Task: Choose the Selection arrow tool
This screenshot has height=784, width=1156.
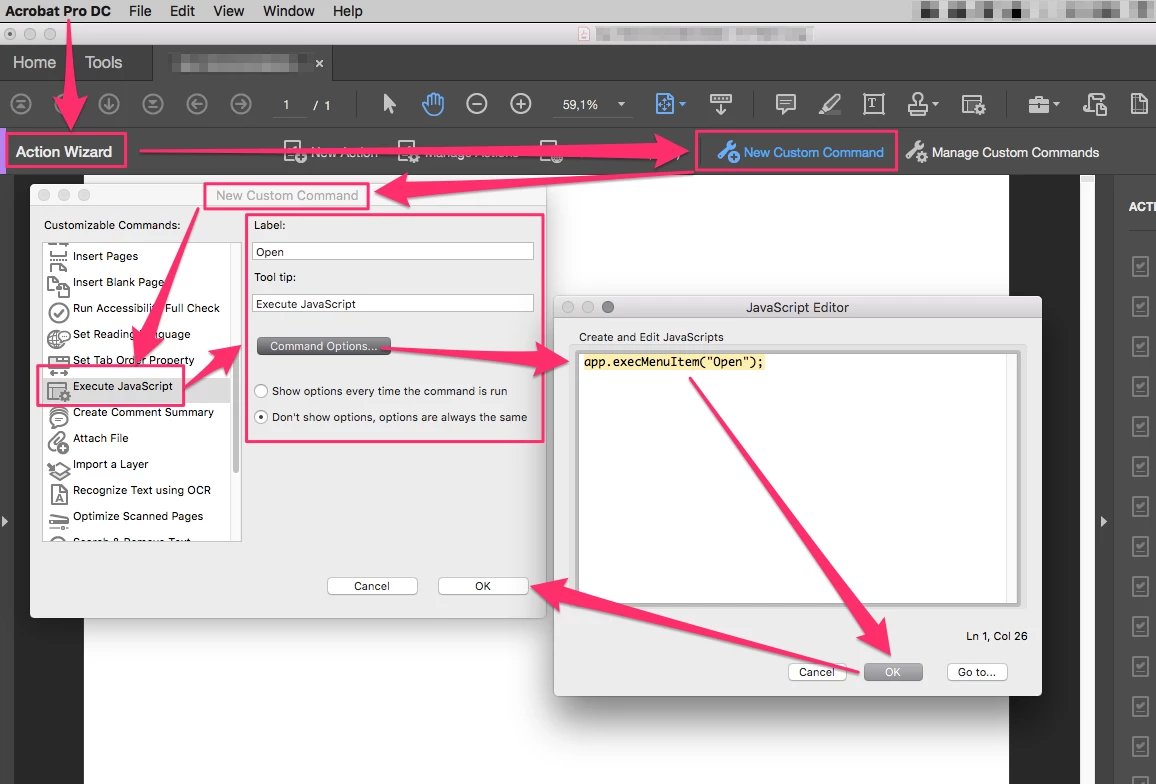Action: [x=389, y=104]
